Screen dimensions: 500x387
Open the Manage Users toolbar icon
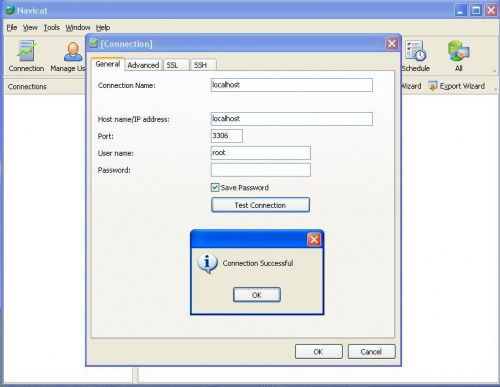(68, 56)
